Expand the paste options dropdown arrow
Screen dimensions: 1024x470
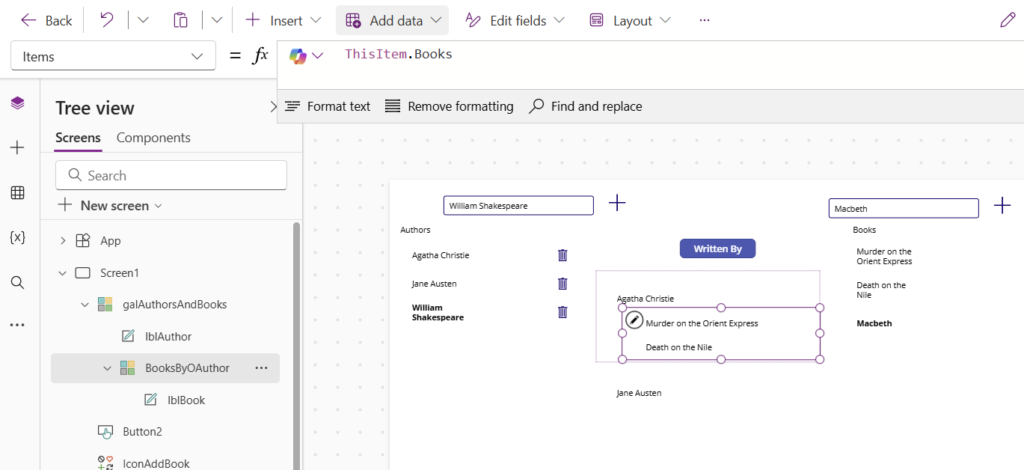point(216,21)
